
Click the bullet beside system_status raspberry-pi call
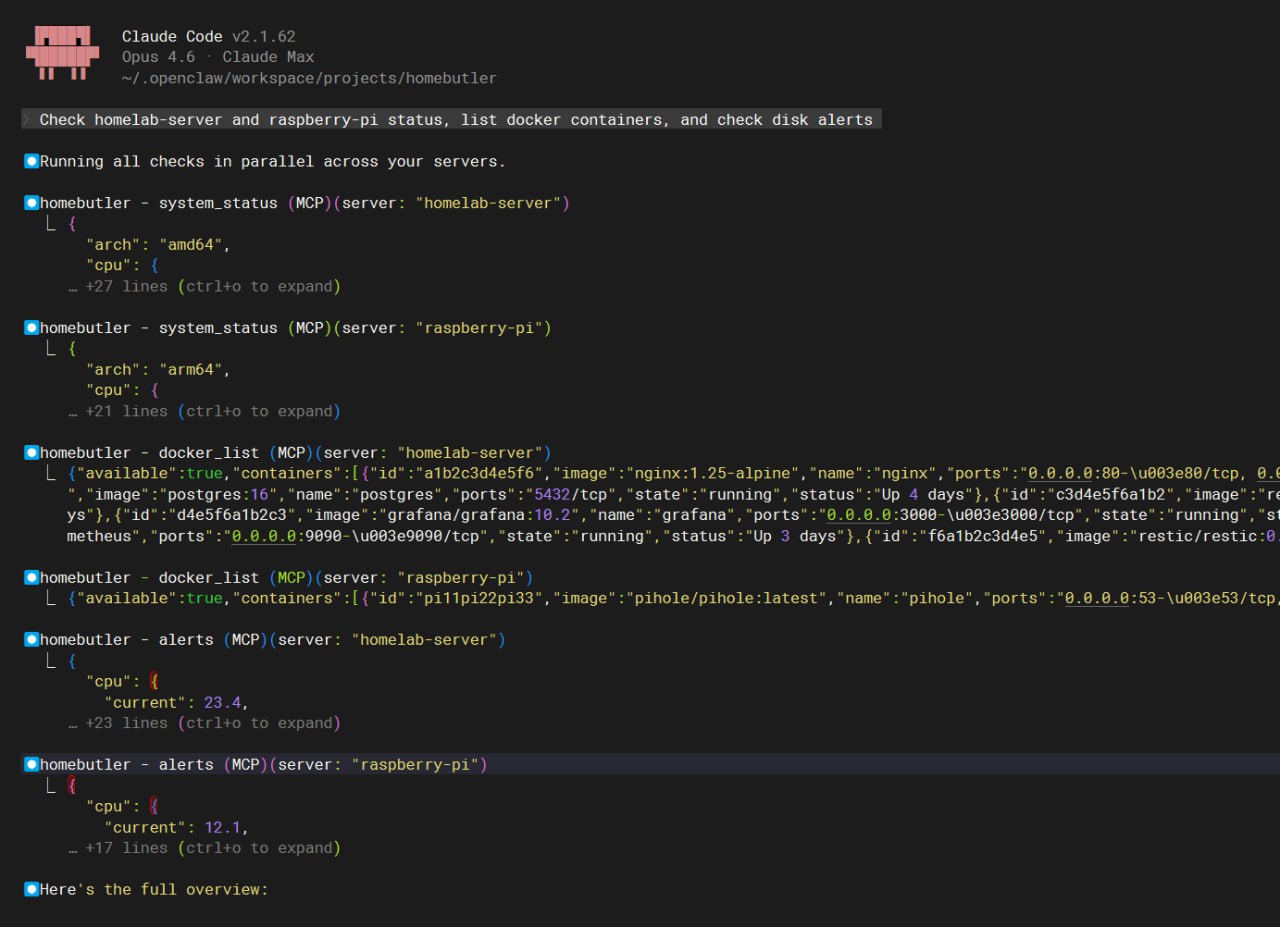click(32, 328)
